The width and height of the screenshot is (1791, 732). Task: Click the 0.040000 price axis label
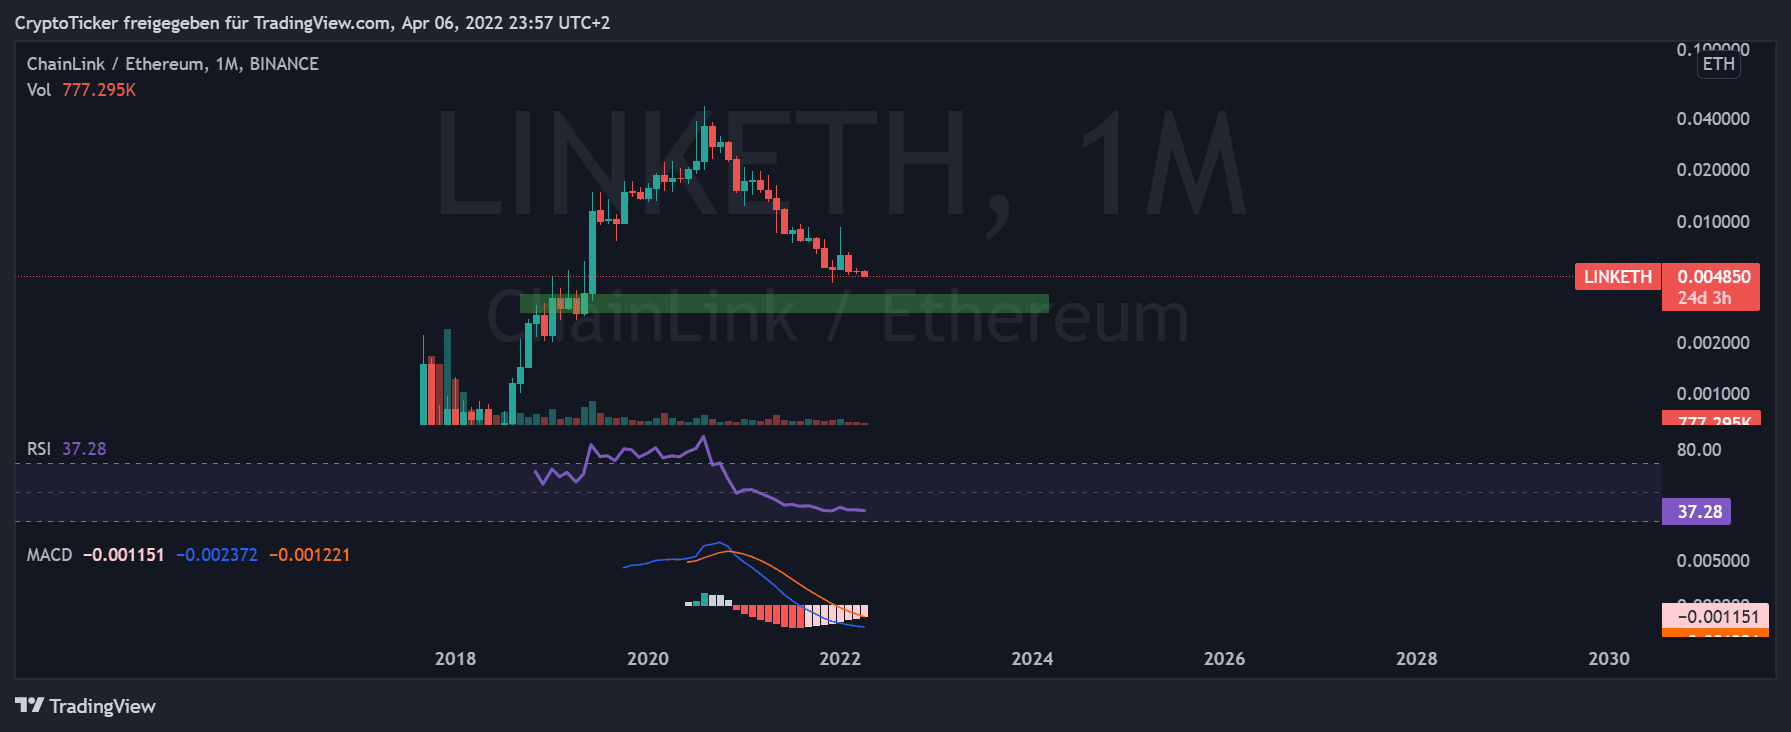pyautogui.click(x=1712, y=119)
